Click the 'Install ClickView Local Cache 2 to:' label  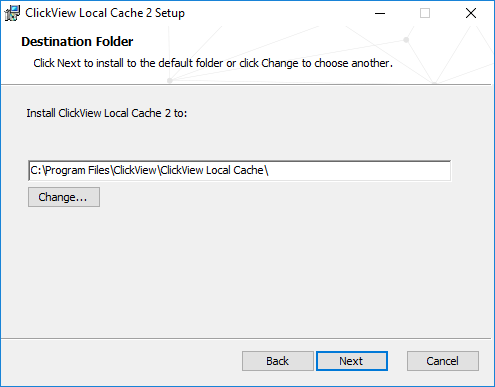107,113
